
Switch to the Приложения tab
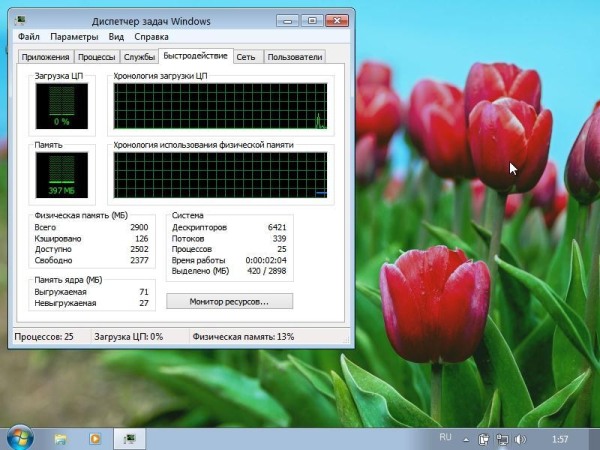pos(46,58)
